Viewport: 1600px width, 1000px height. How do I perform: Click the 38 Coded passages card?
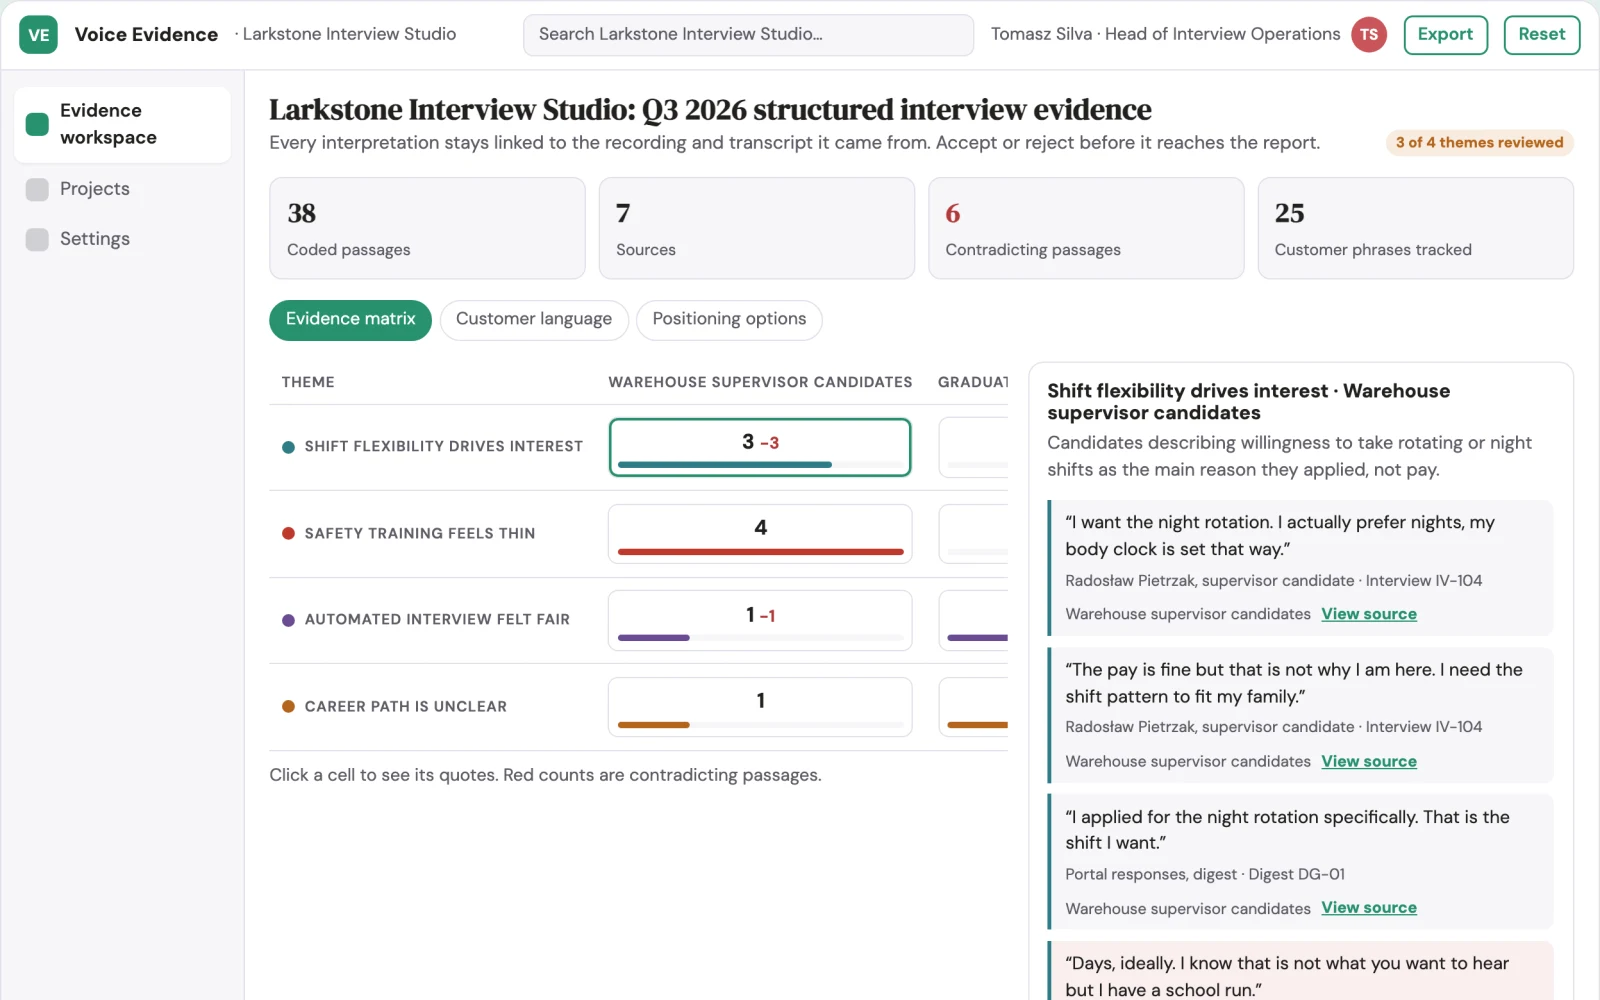[x=427, y=228]
